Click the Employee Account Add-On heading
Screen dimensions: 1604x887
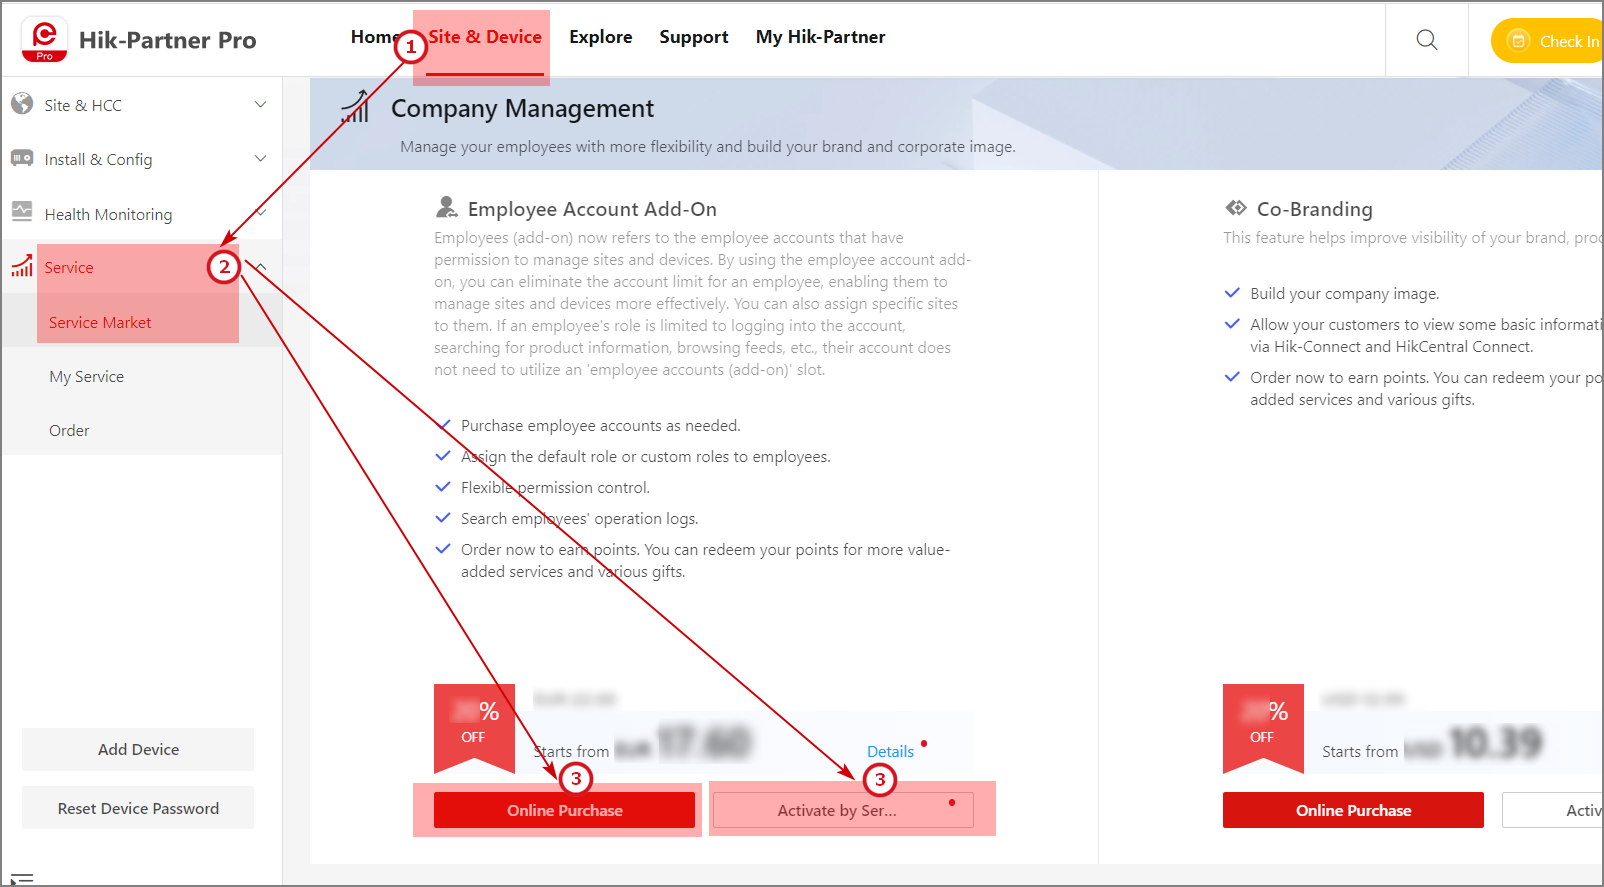pyautogui.click(x=592, y=209)
